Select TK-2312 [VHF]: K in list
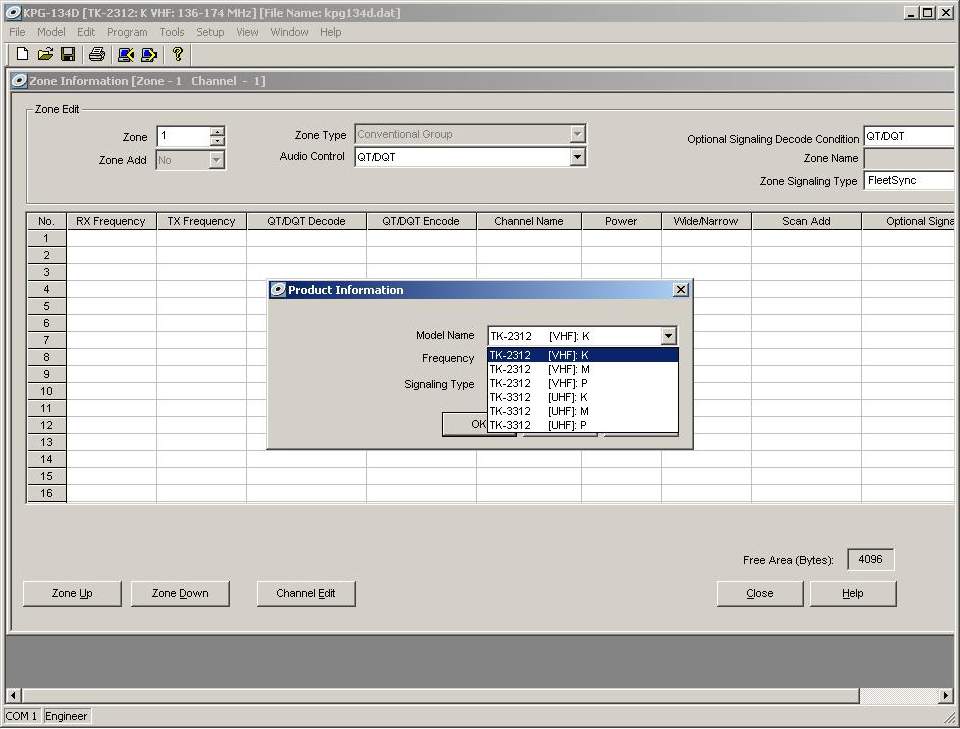This screenshot has width=960, height=729. coord(582,355)
